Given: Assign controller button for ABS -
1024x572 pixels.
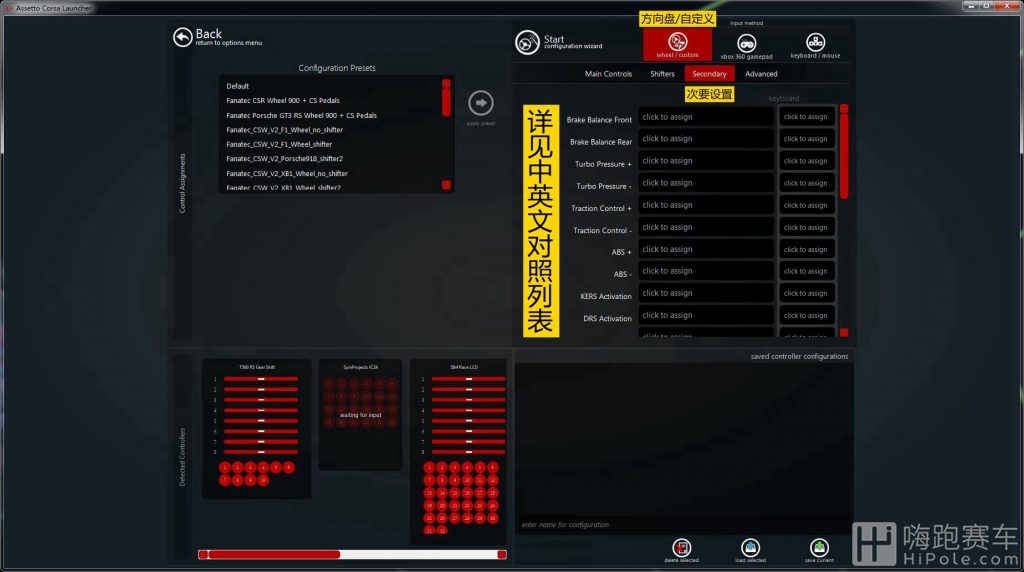Looking at the screenshot, I should click(x=706, y=271).
